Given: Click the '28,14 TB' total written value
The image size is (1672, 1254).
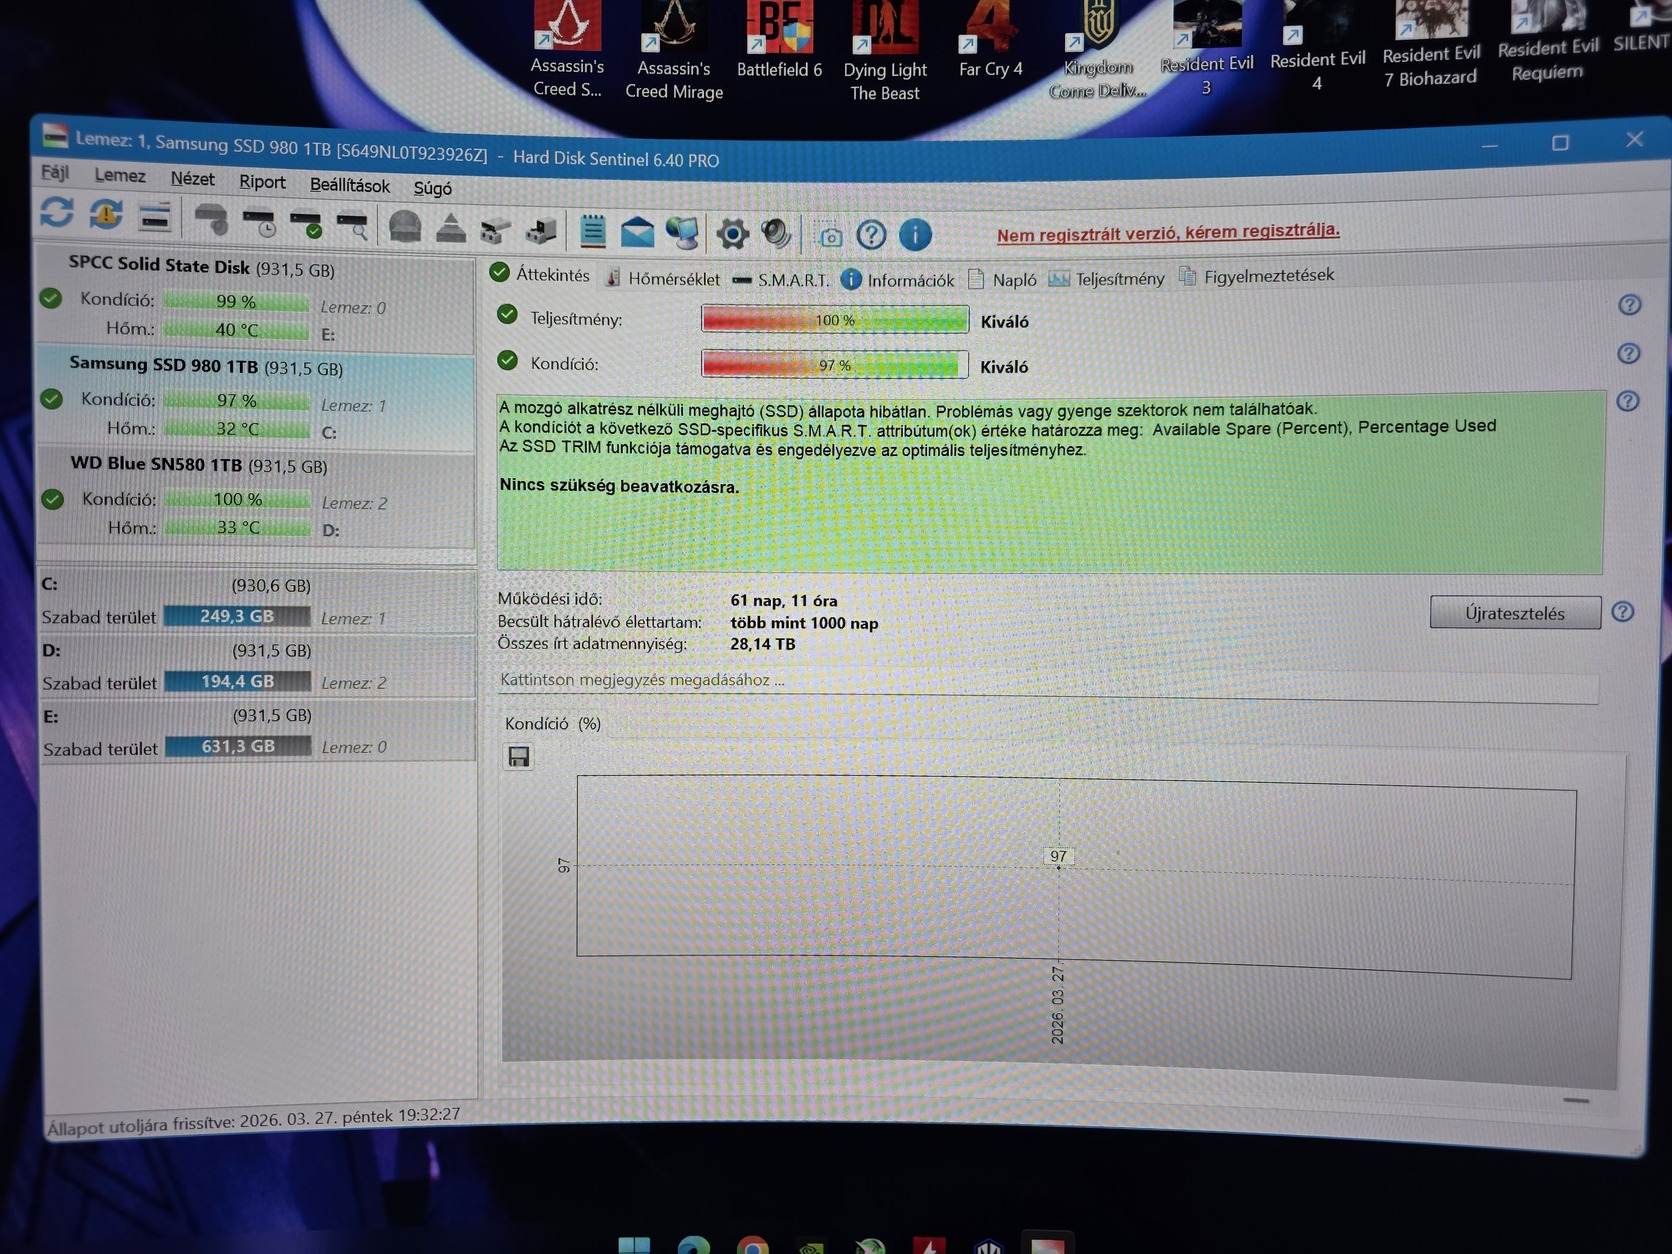Looking at the screenshot, I should [x=763, y=644].
